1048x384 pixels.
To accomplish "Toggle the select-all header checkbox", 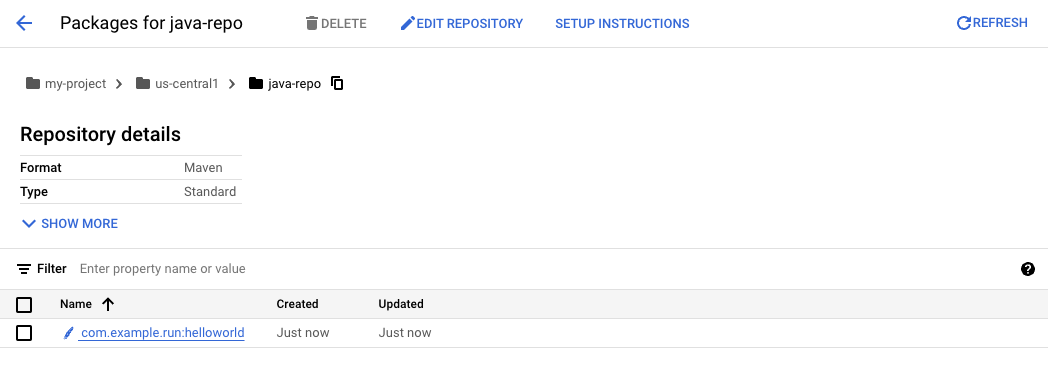I will (x=24, y=305).
